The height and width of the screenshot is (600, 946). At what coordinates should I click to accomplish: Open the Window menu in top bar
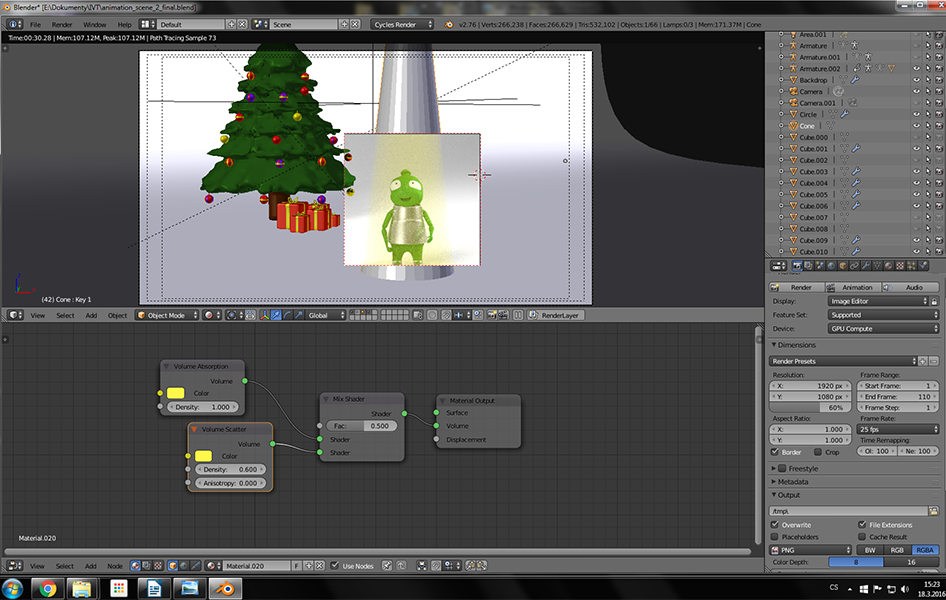pyautogui.click(x=94, y=23)
